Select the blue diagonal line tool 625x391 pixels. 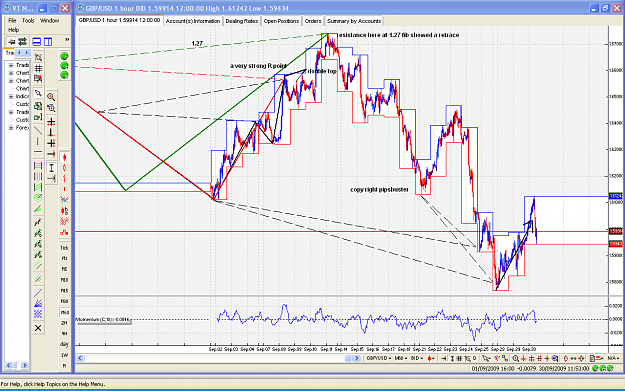38,293
